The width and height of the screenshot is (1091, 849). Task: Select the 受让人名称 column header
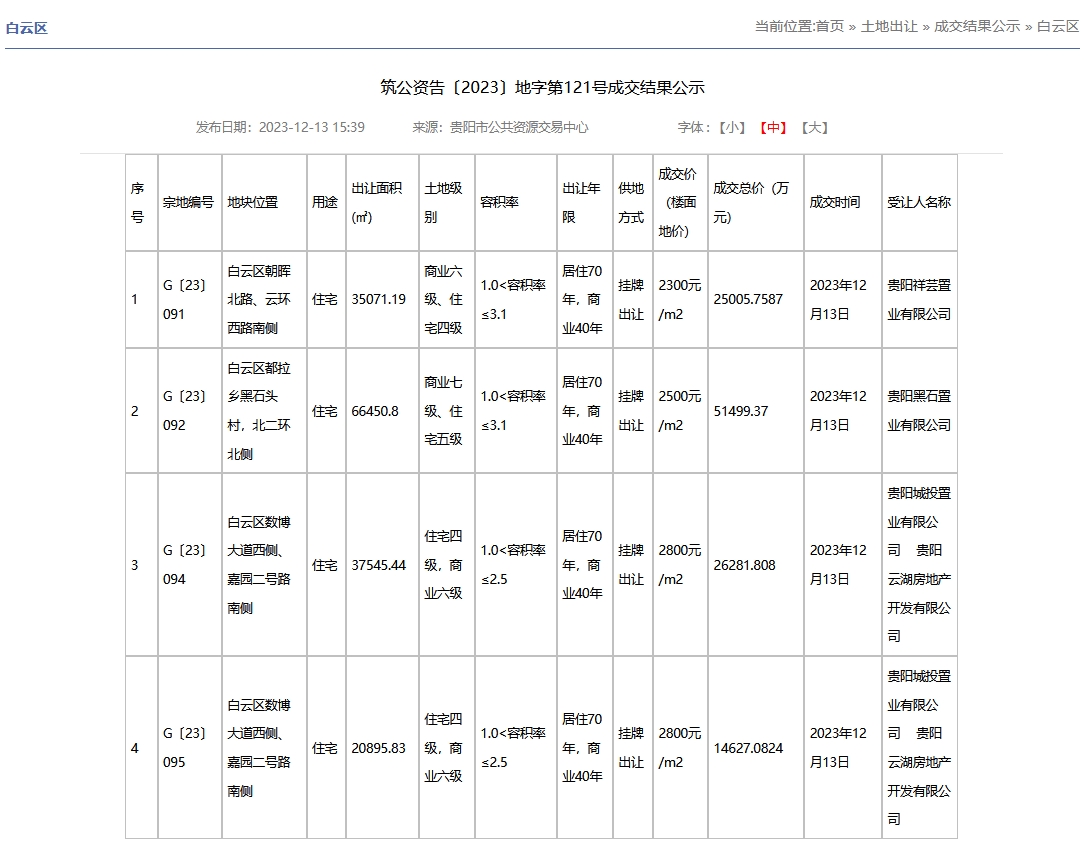(x=919, y=203)
